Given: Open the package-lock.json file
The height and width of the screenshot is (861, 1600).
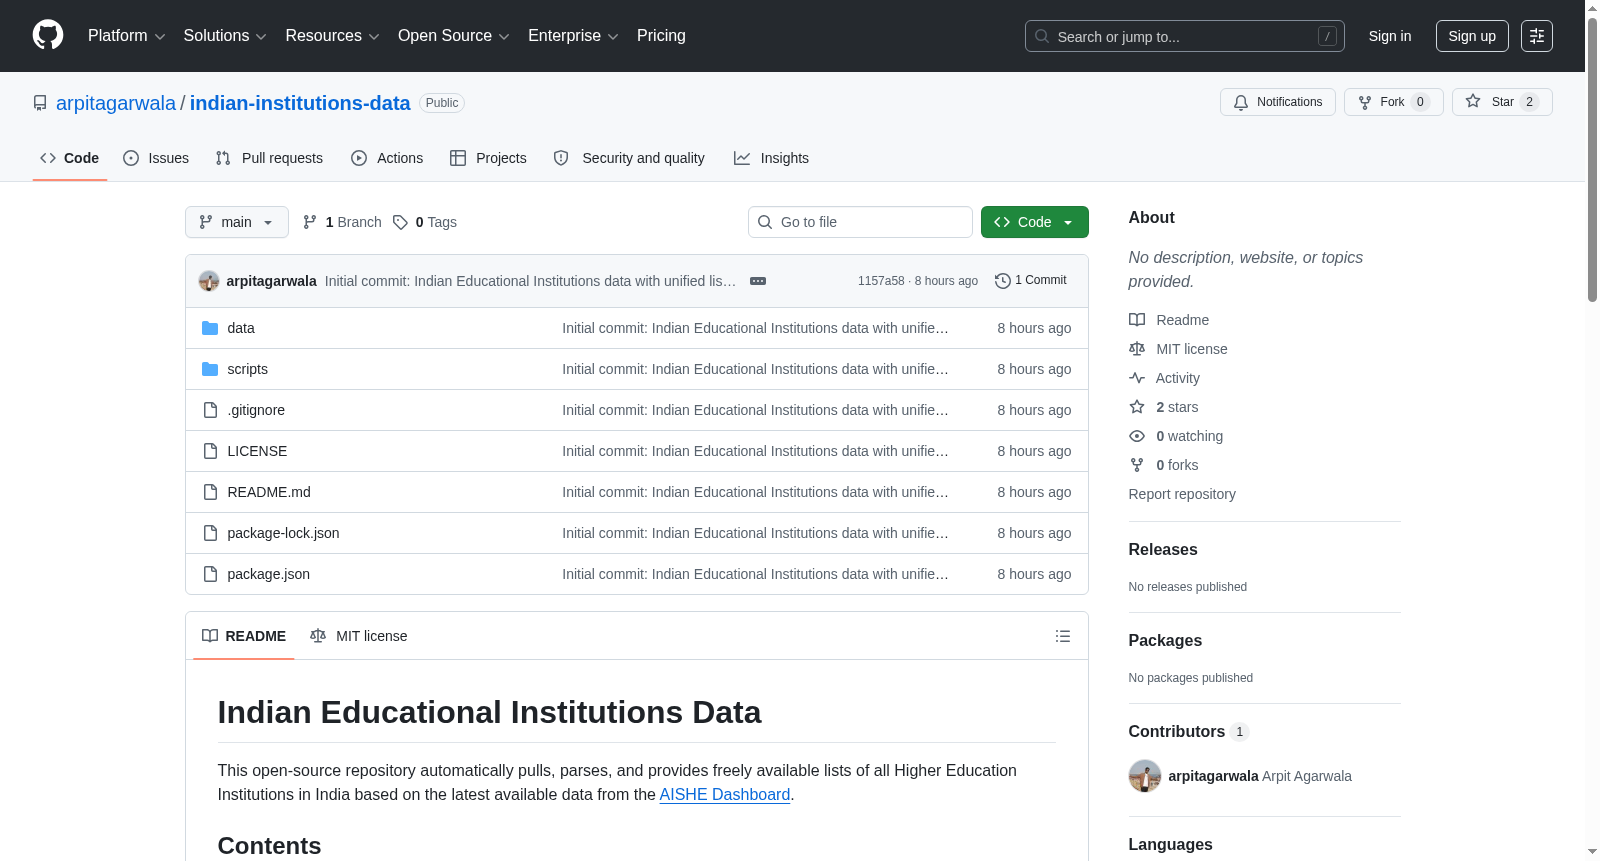Looking at the screenshot, I should coord(283,533).
